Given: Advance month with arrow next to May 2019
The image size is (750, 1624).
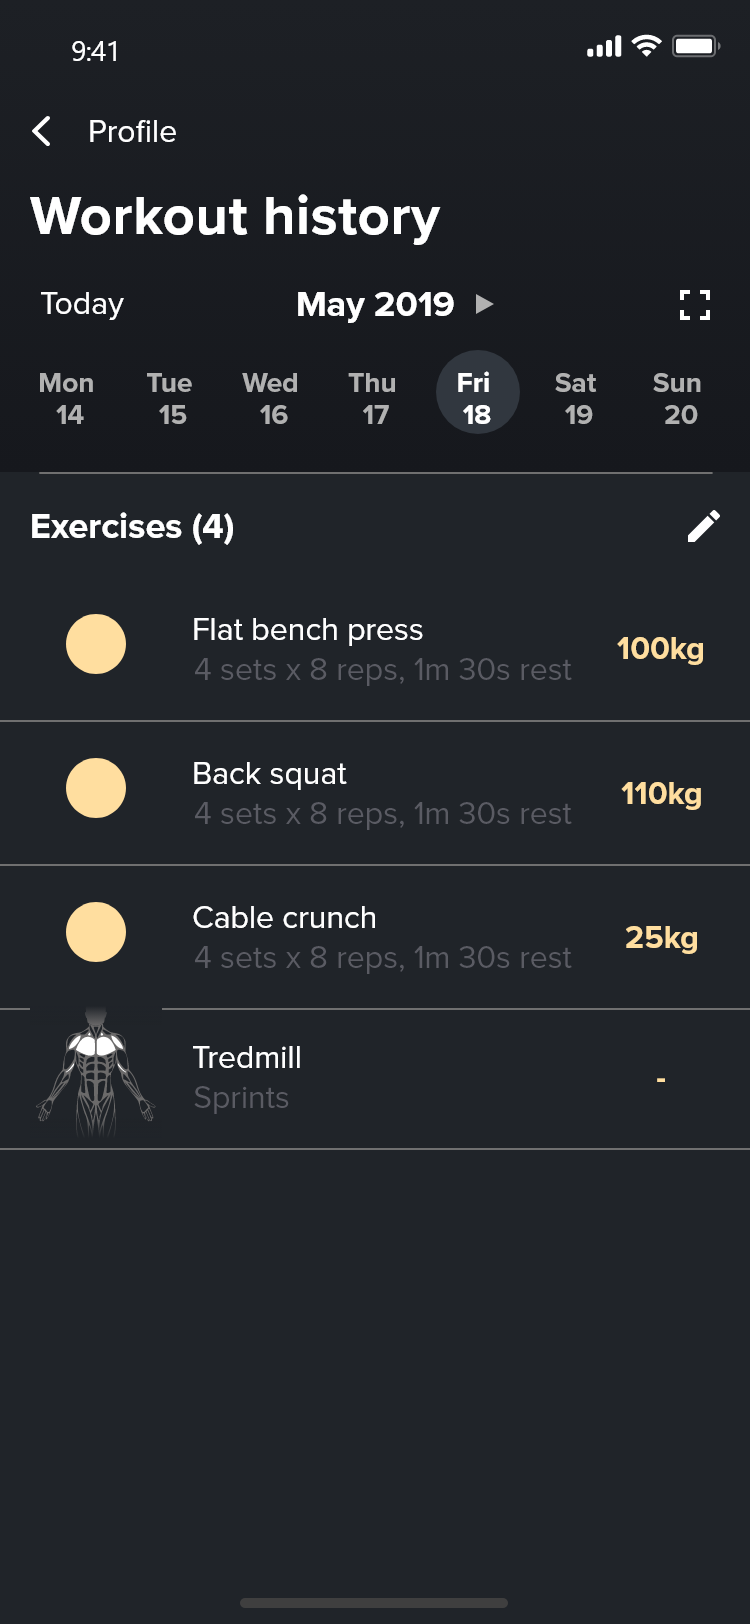Looking at the screenshot, I should tap(485, 304).
